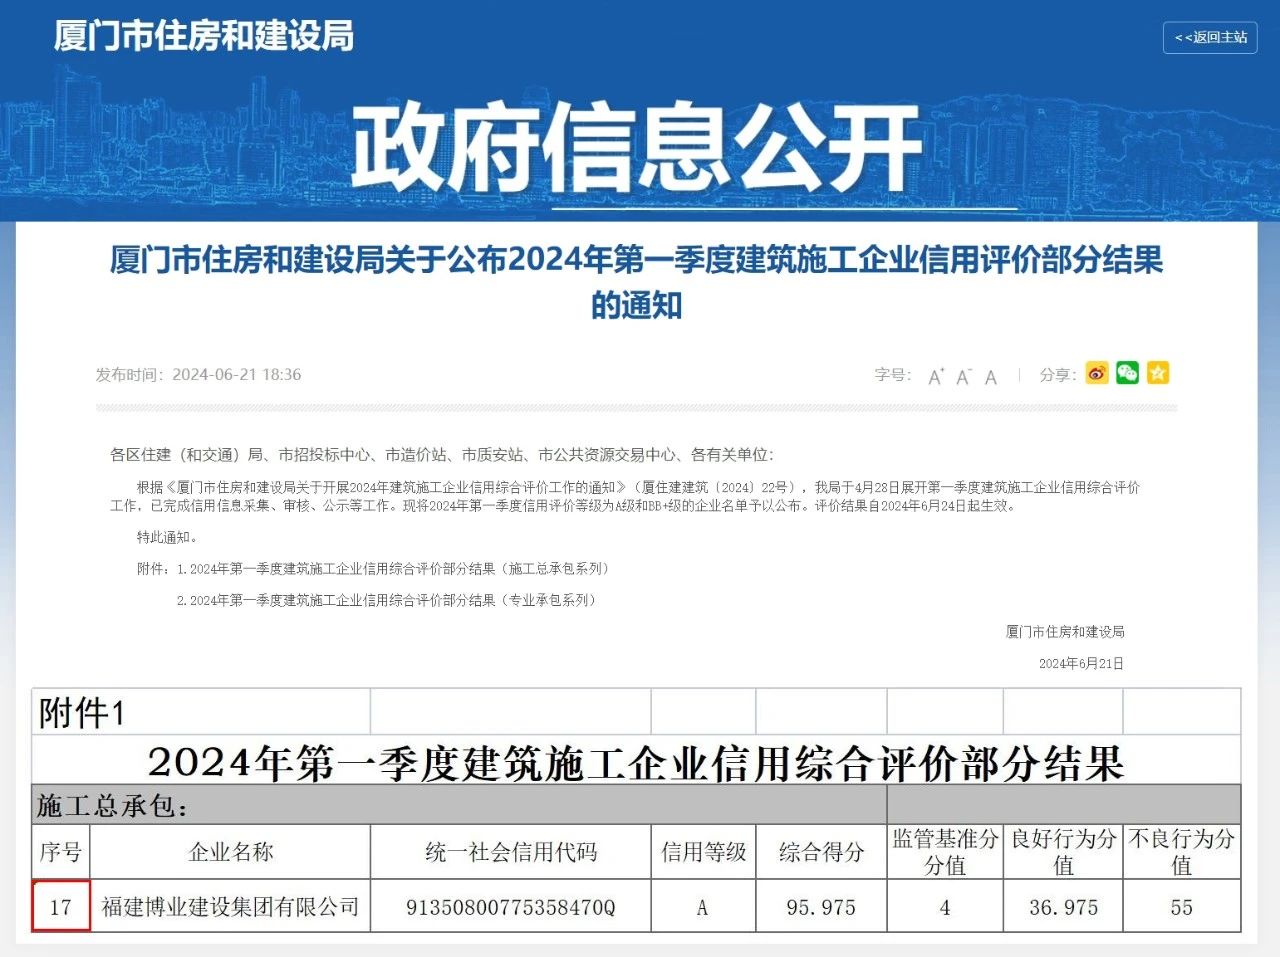Share the article to WeChat
The width and height of the screenshot is (1280, 957).
point(1128,373)
